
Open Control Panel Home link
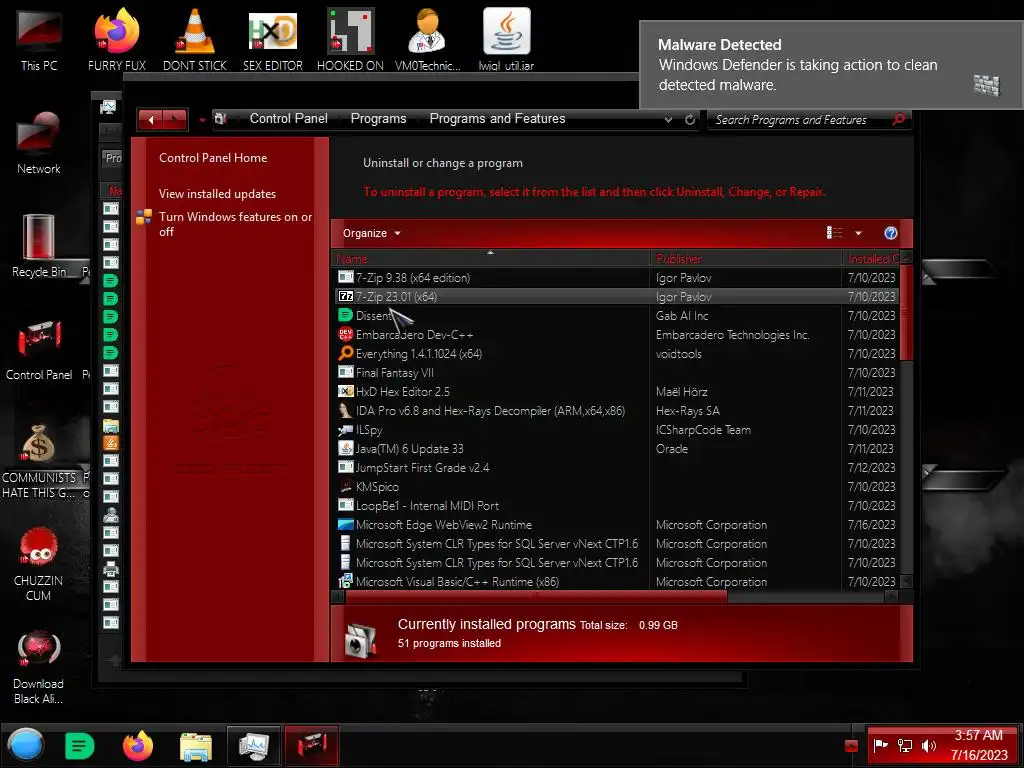tap(213, 157)
